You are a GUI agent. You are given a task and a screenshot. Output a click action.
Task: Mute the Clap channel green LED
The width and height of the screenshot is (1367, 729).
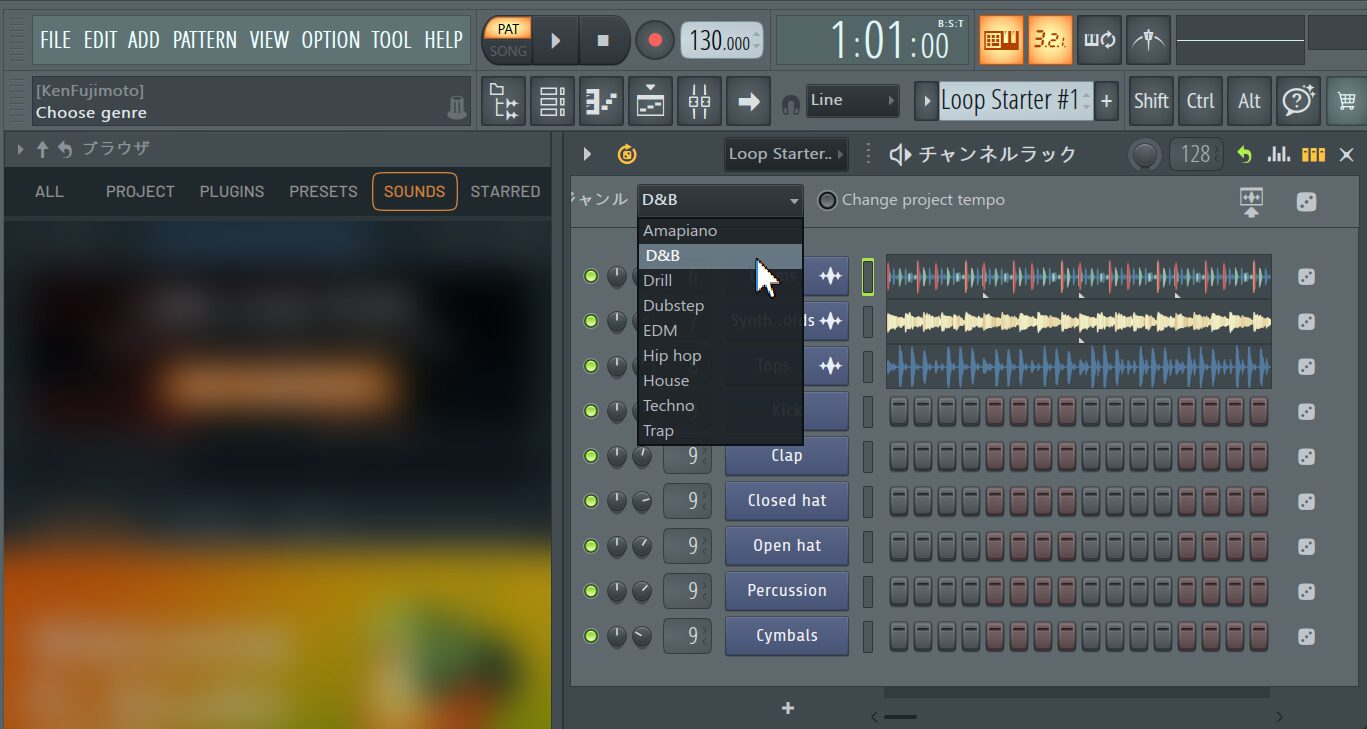[x=591, y=456]
